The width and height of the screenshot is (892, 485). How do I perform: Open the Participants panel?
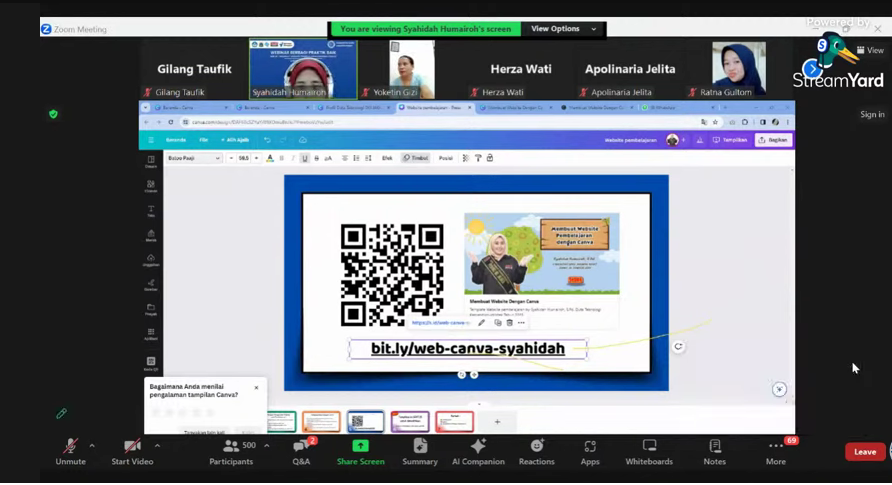[231, 452]
